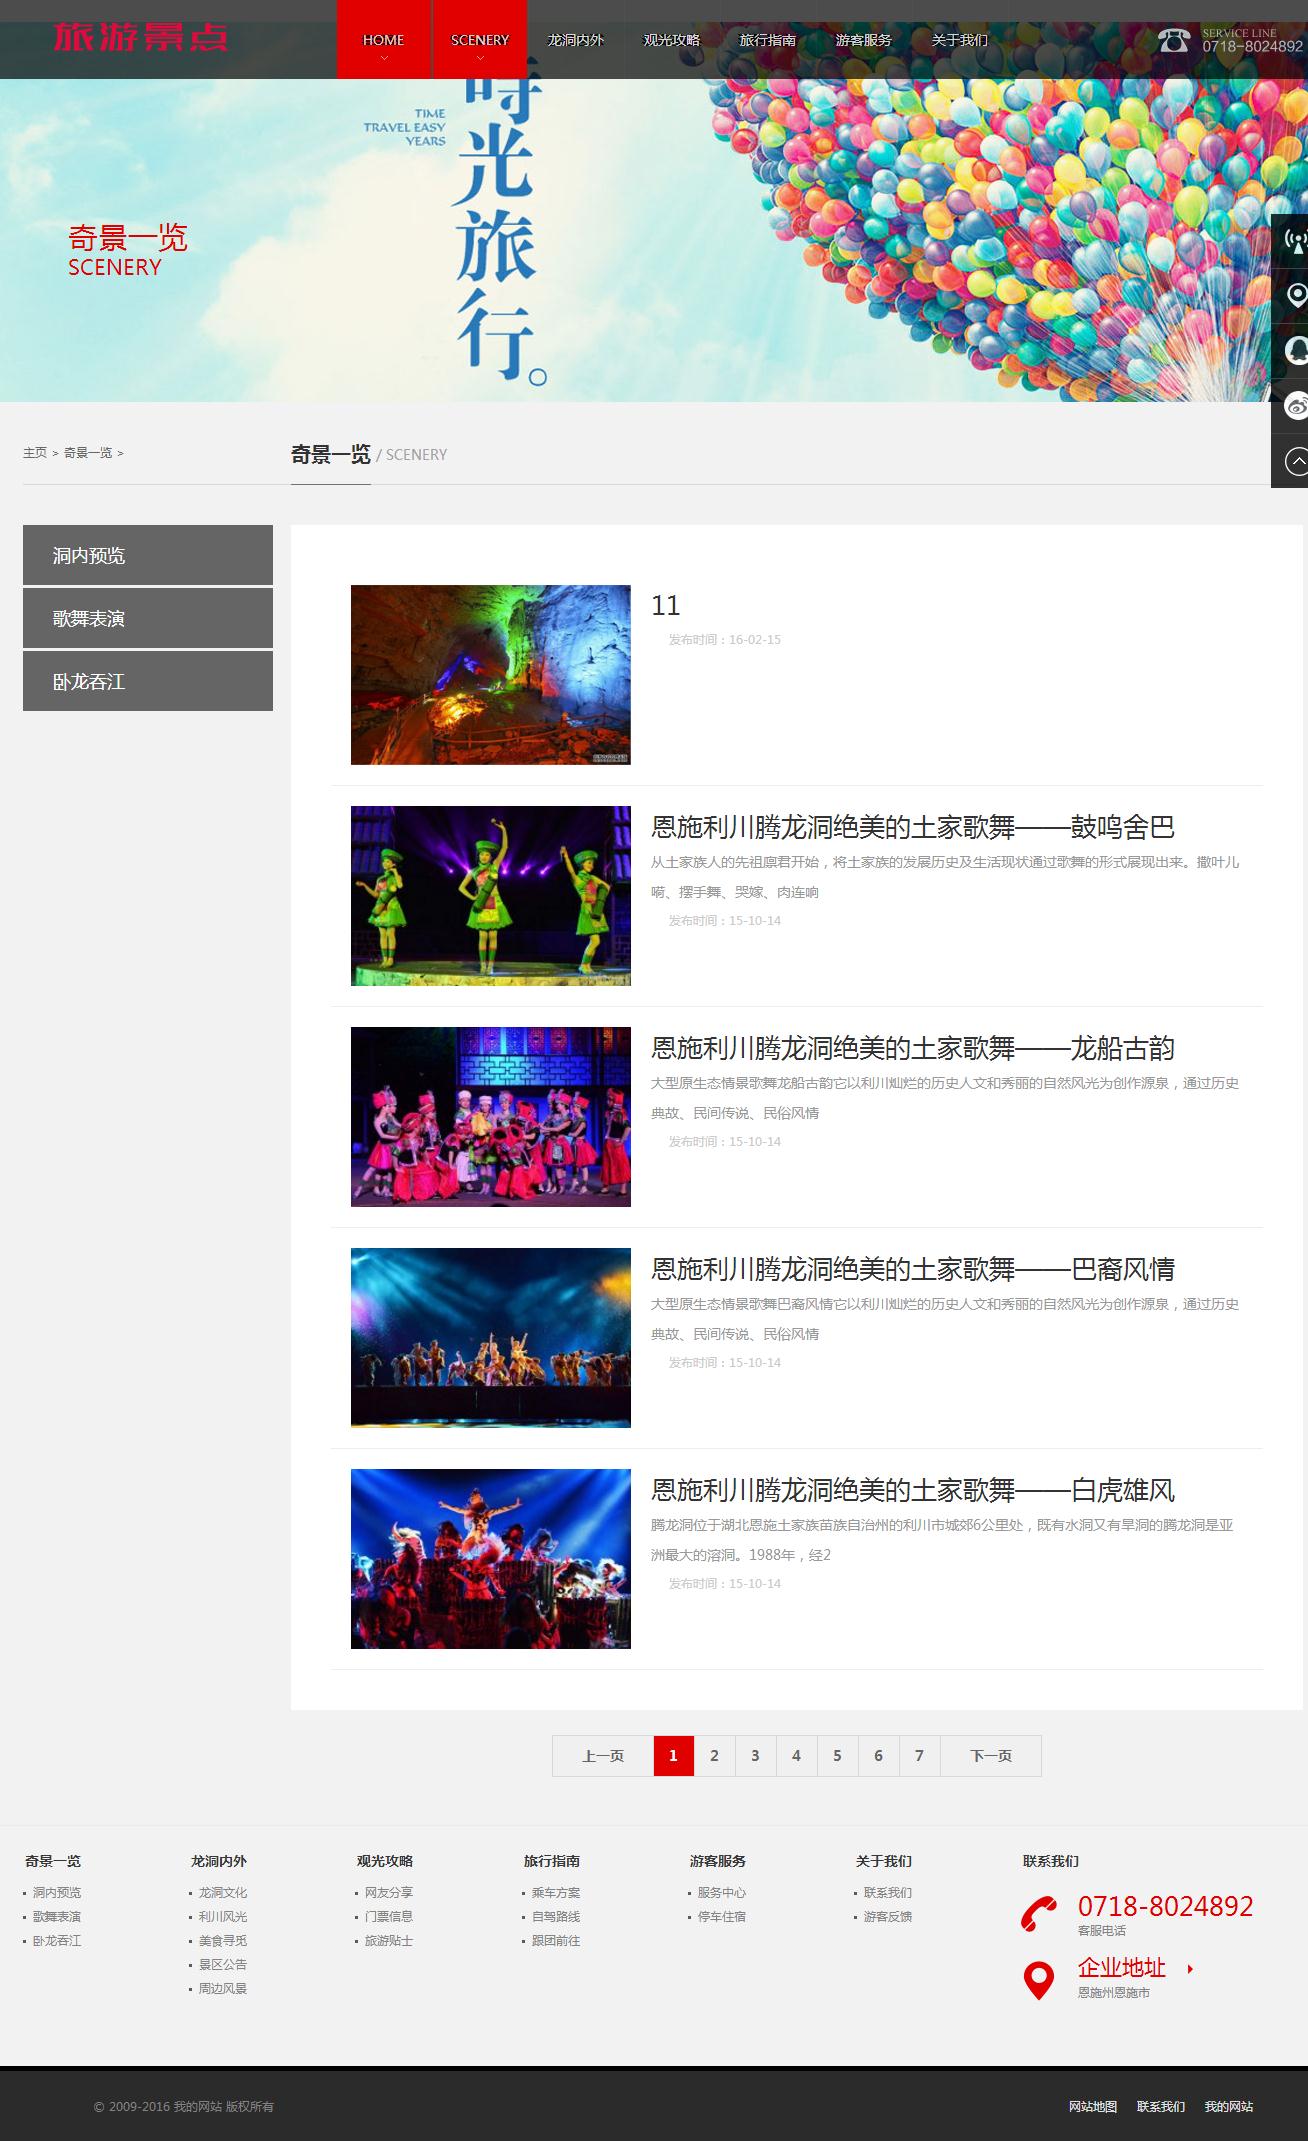Click the 门票信息 footer link

coord(388,1916)
